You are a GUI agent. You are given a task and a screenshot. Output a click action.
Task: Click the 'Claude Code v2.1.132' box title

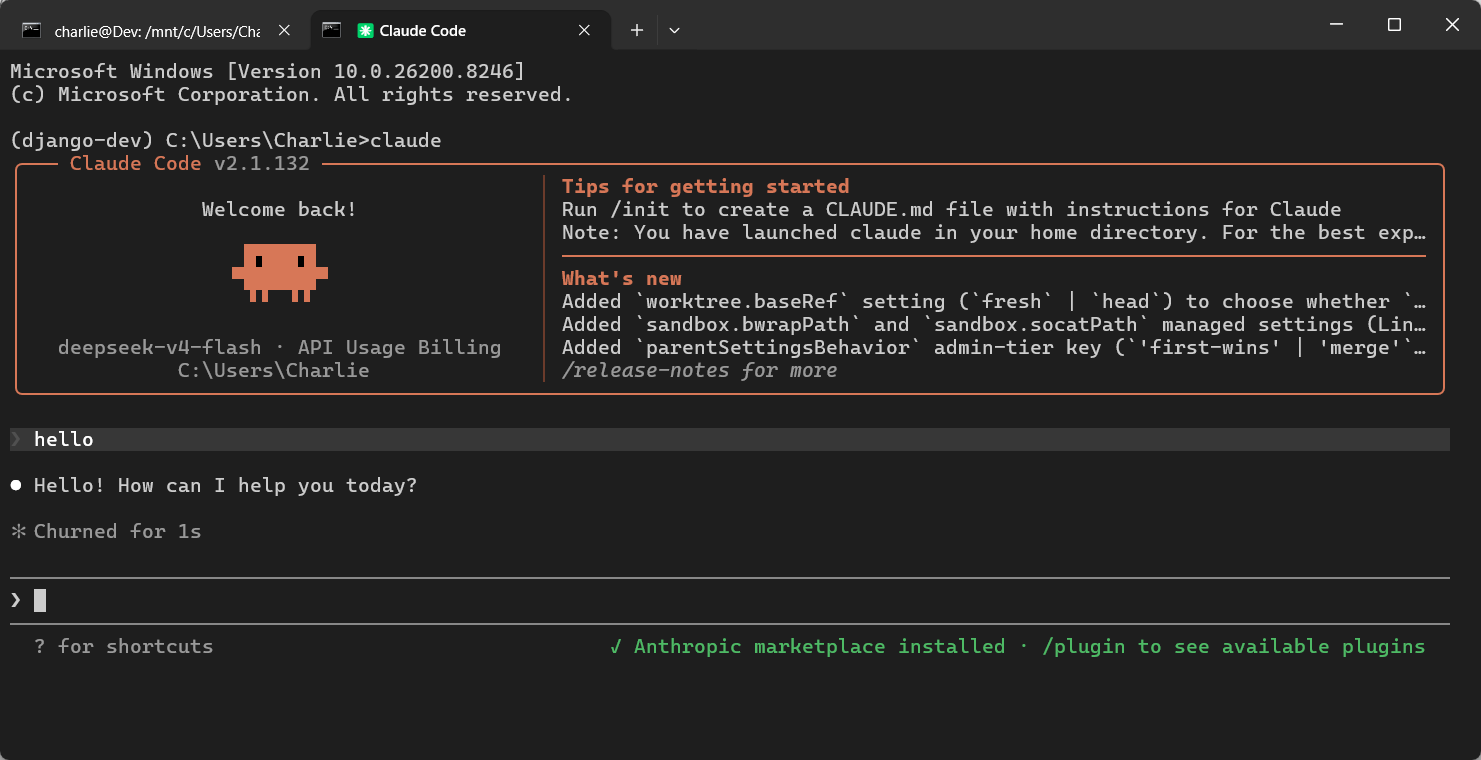click(x=189, y=163)
